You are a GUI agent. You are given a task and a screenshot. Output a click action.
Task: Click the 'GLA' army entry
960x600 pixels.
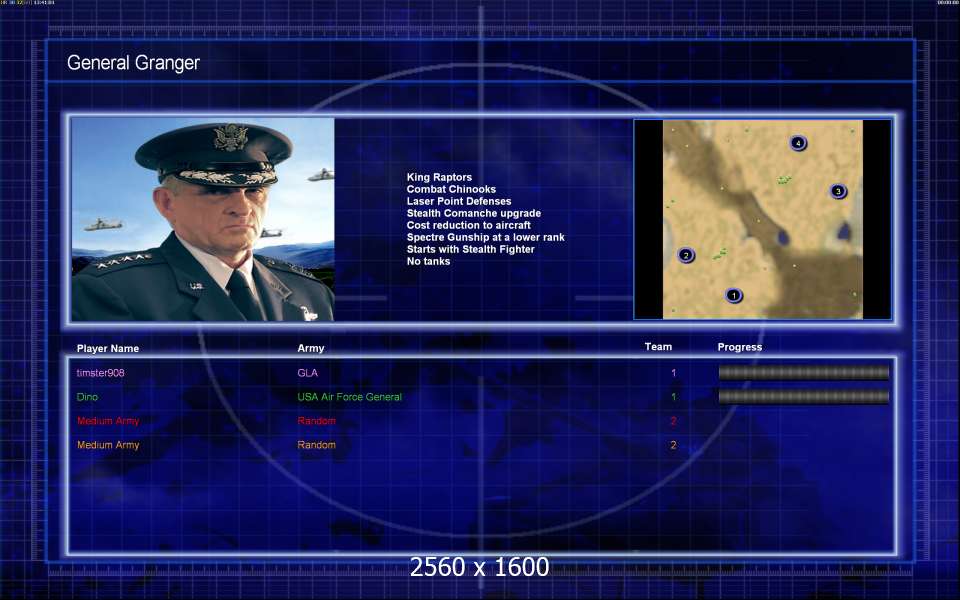pyautogui.click(x=307, y=373)
